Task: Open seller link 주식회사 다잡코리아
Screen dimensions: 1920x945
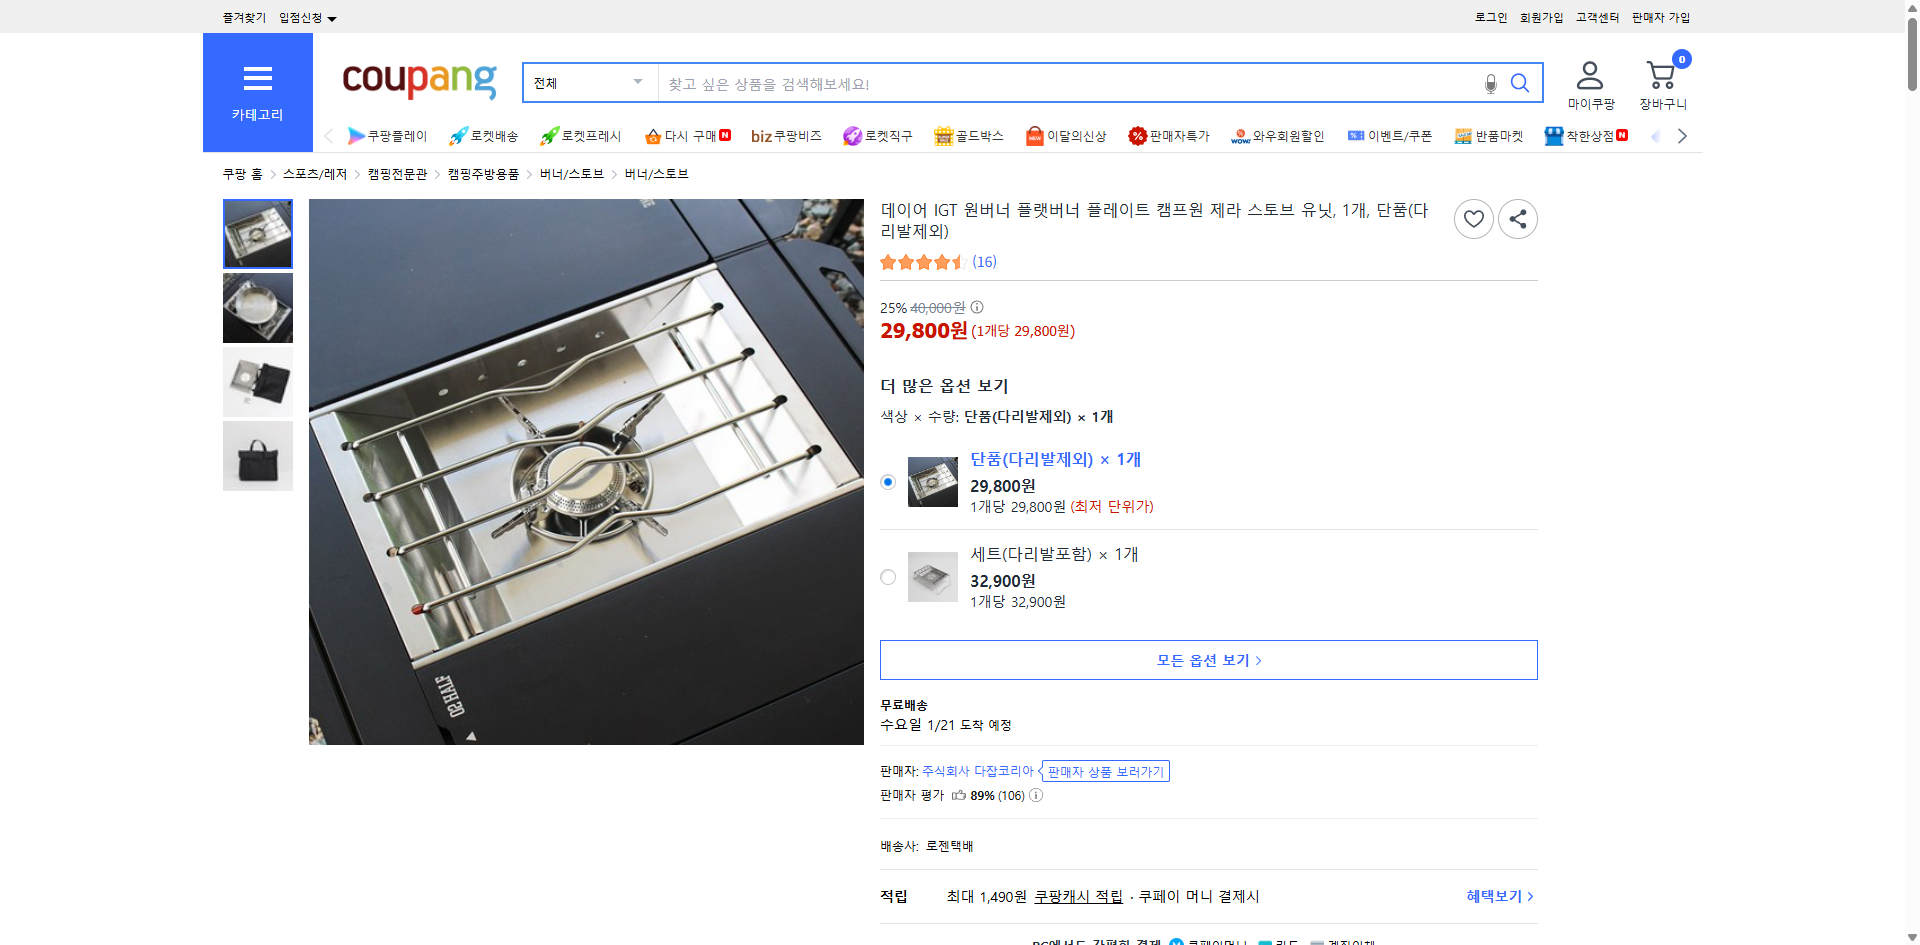Action: click(977, 770)
